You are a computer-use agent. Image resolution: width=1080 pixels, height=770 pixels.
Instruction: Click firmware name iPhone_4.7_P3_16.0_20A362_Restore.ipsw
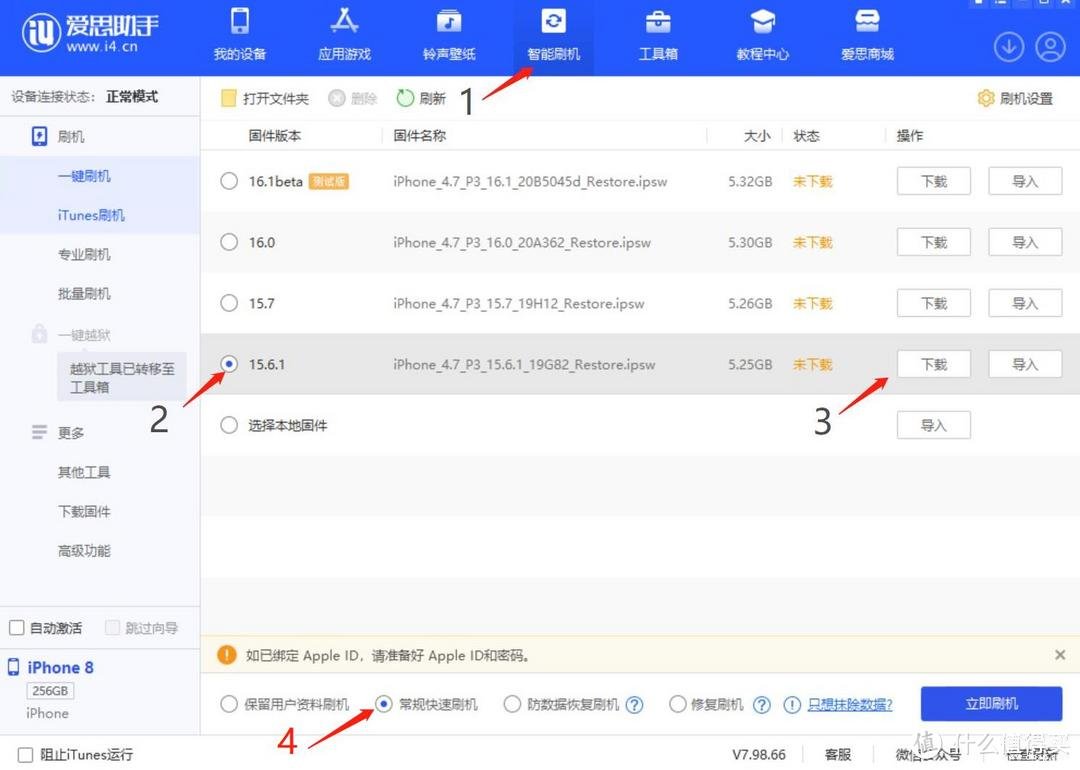[521, 242]
